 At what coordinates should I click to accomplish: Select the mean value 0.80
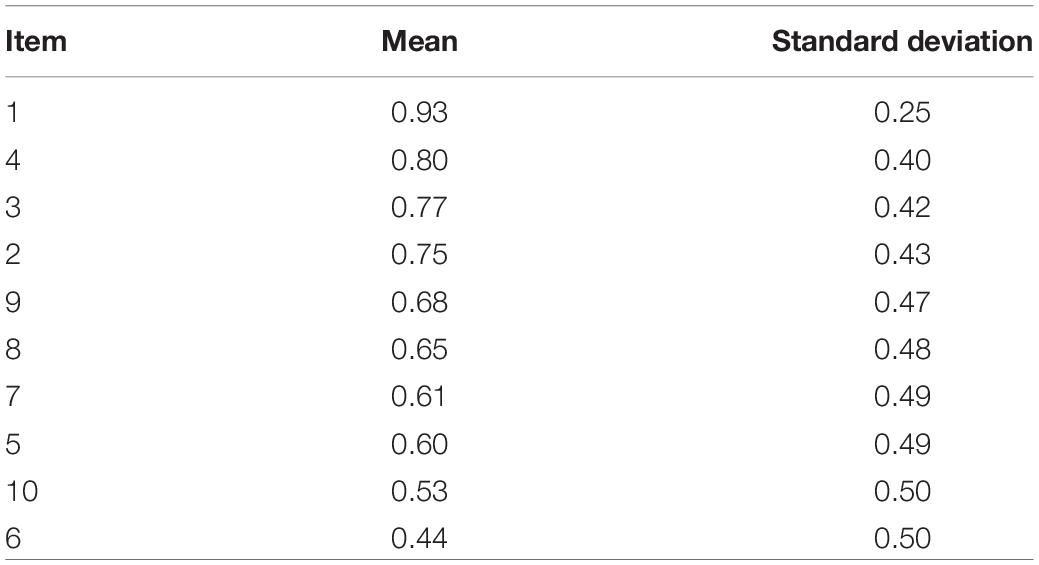coord(419,160)
